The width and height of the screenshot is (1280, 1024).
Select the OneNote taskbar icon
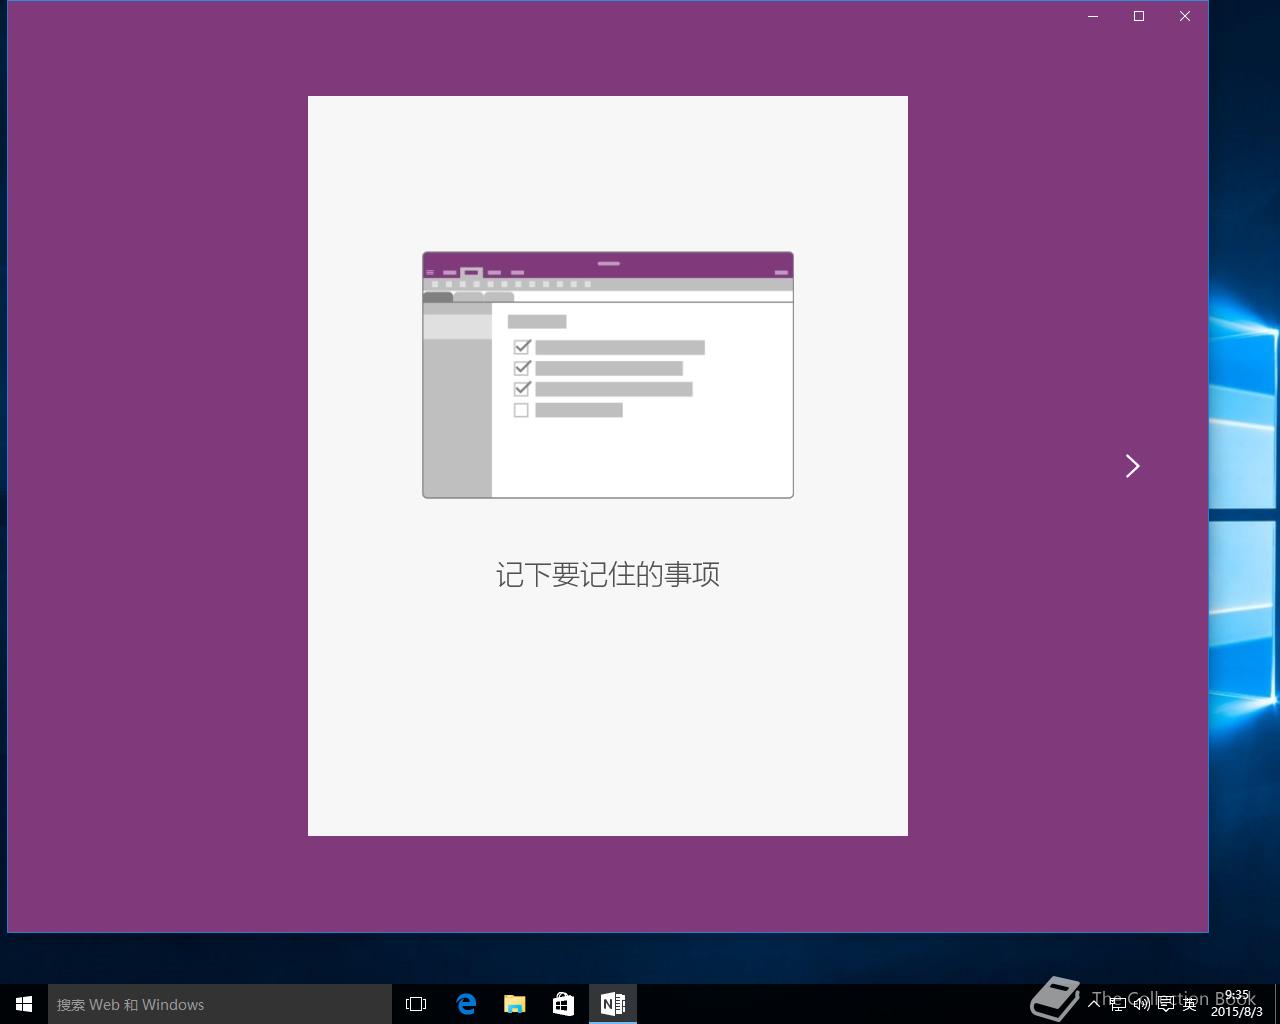pyautogui.click(x=612, y=1004)
